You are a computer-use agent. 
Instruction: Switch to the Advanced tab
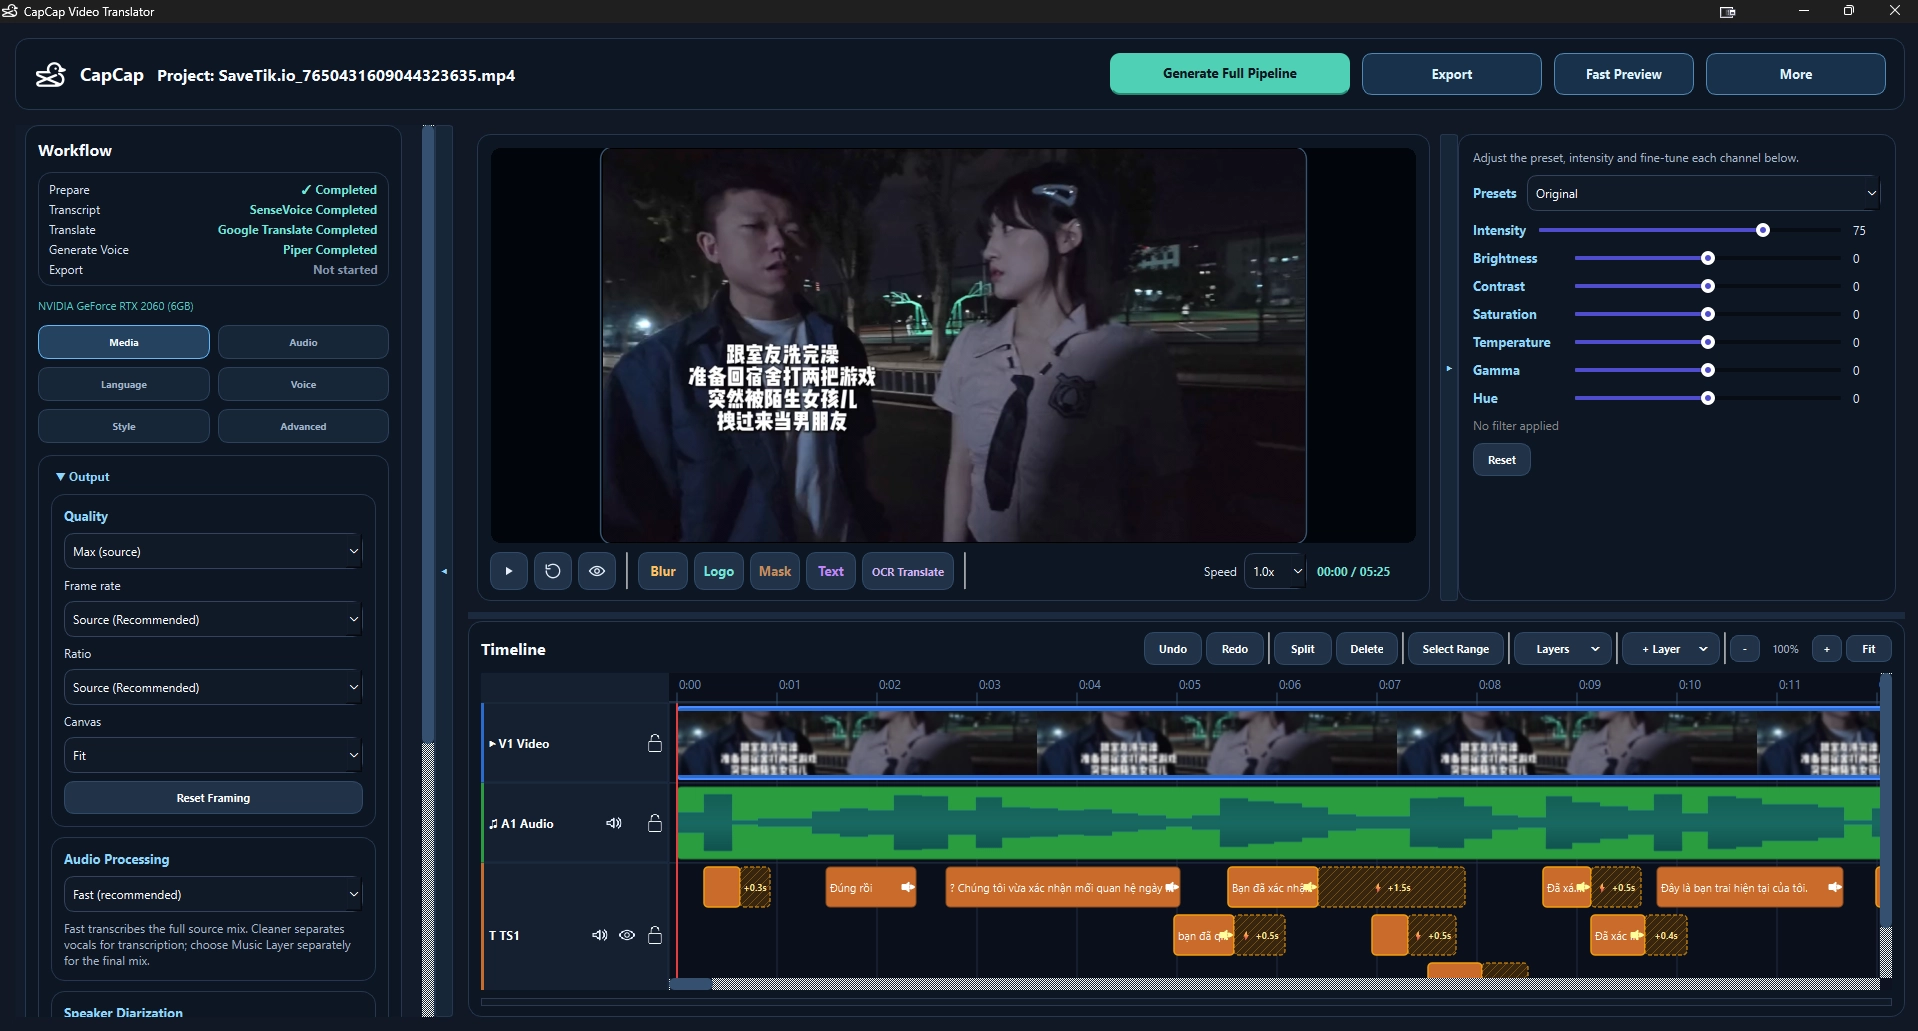tap(303, 426)
